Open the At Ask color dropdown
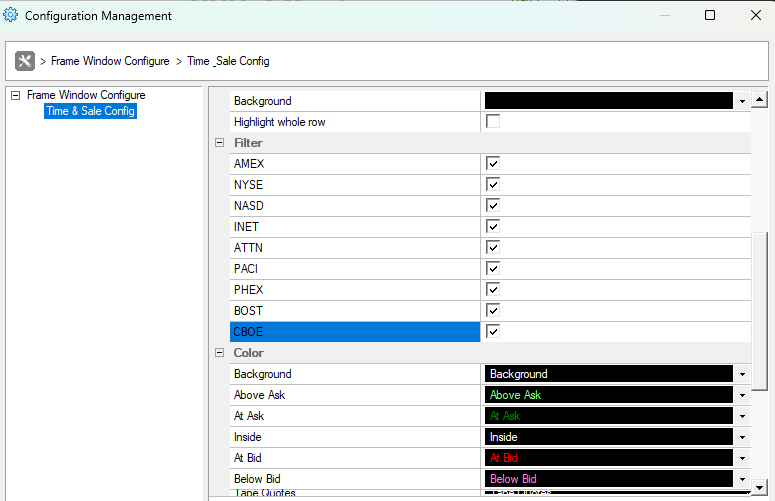 point(742,416)
